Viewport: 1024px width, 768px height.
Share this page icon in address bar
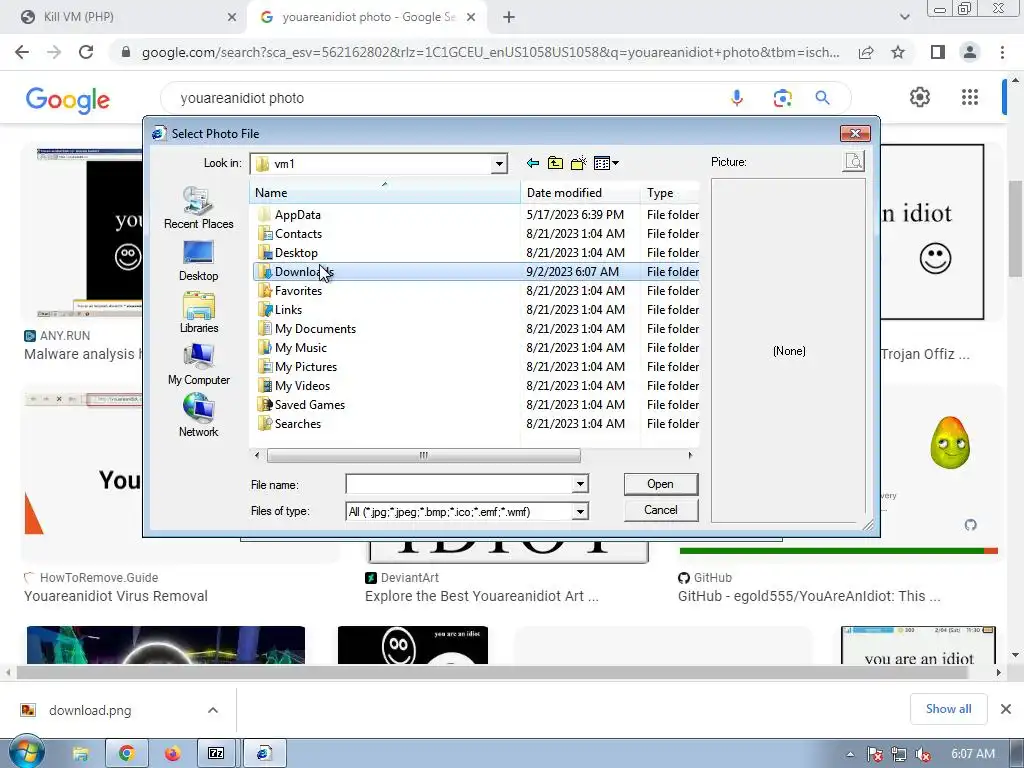tap(866, 52)
